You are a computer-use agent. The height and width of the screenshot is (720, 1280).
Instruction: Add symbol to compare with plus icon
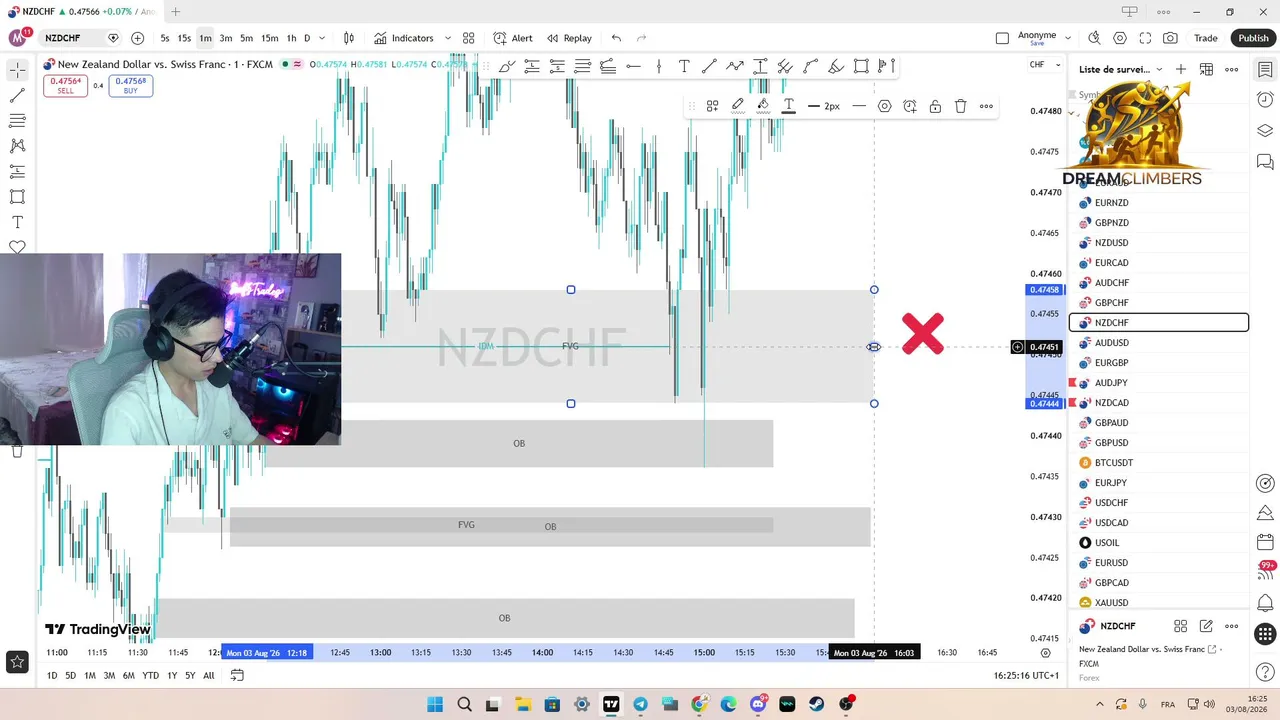[x=137, y=38]
